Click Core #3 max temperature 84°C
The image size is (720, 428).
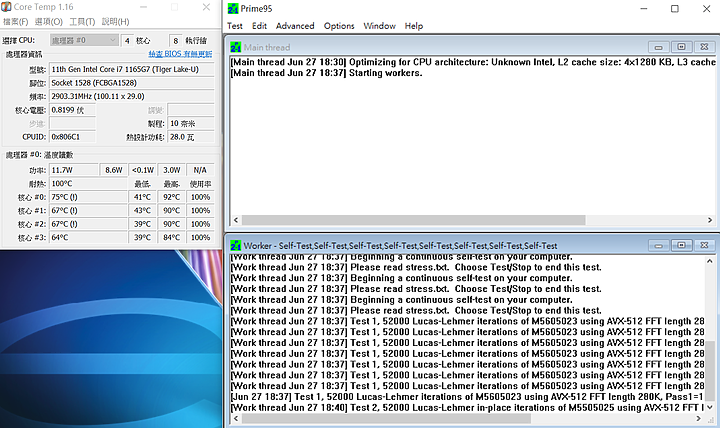(x=172, y=237)
